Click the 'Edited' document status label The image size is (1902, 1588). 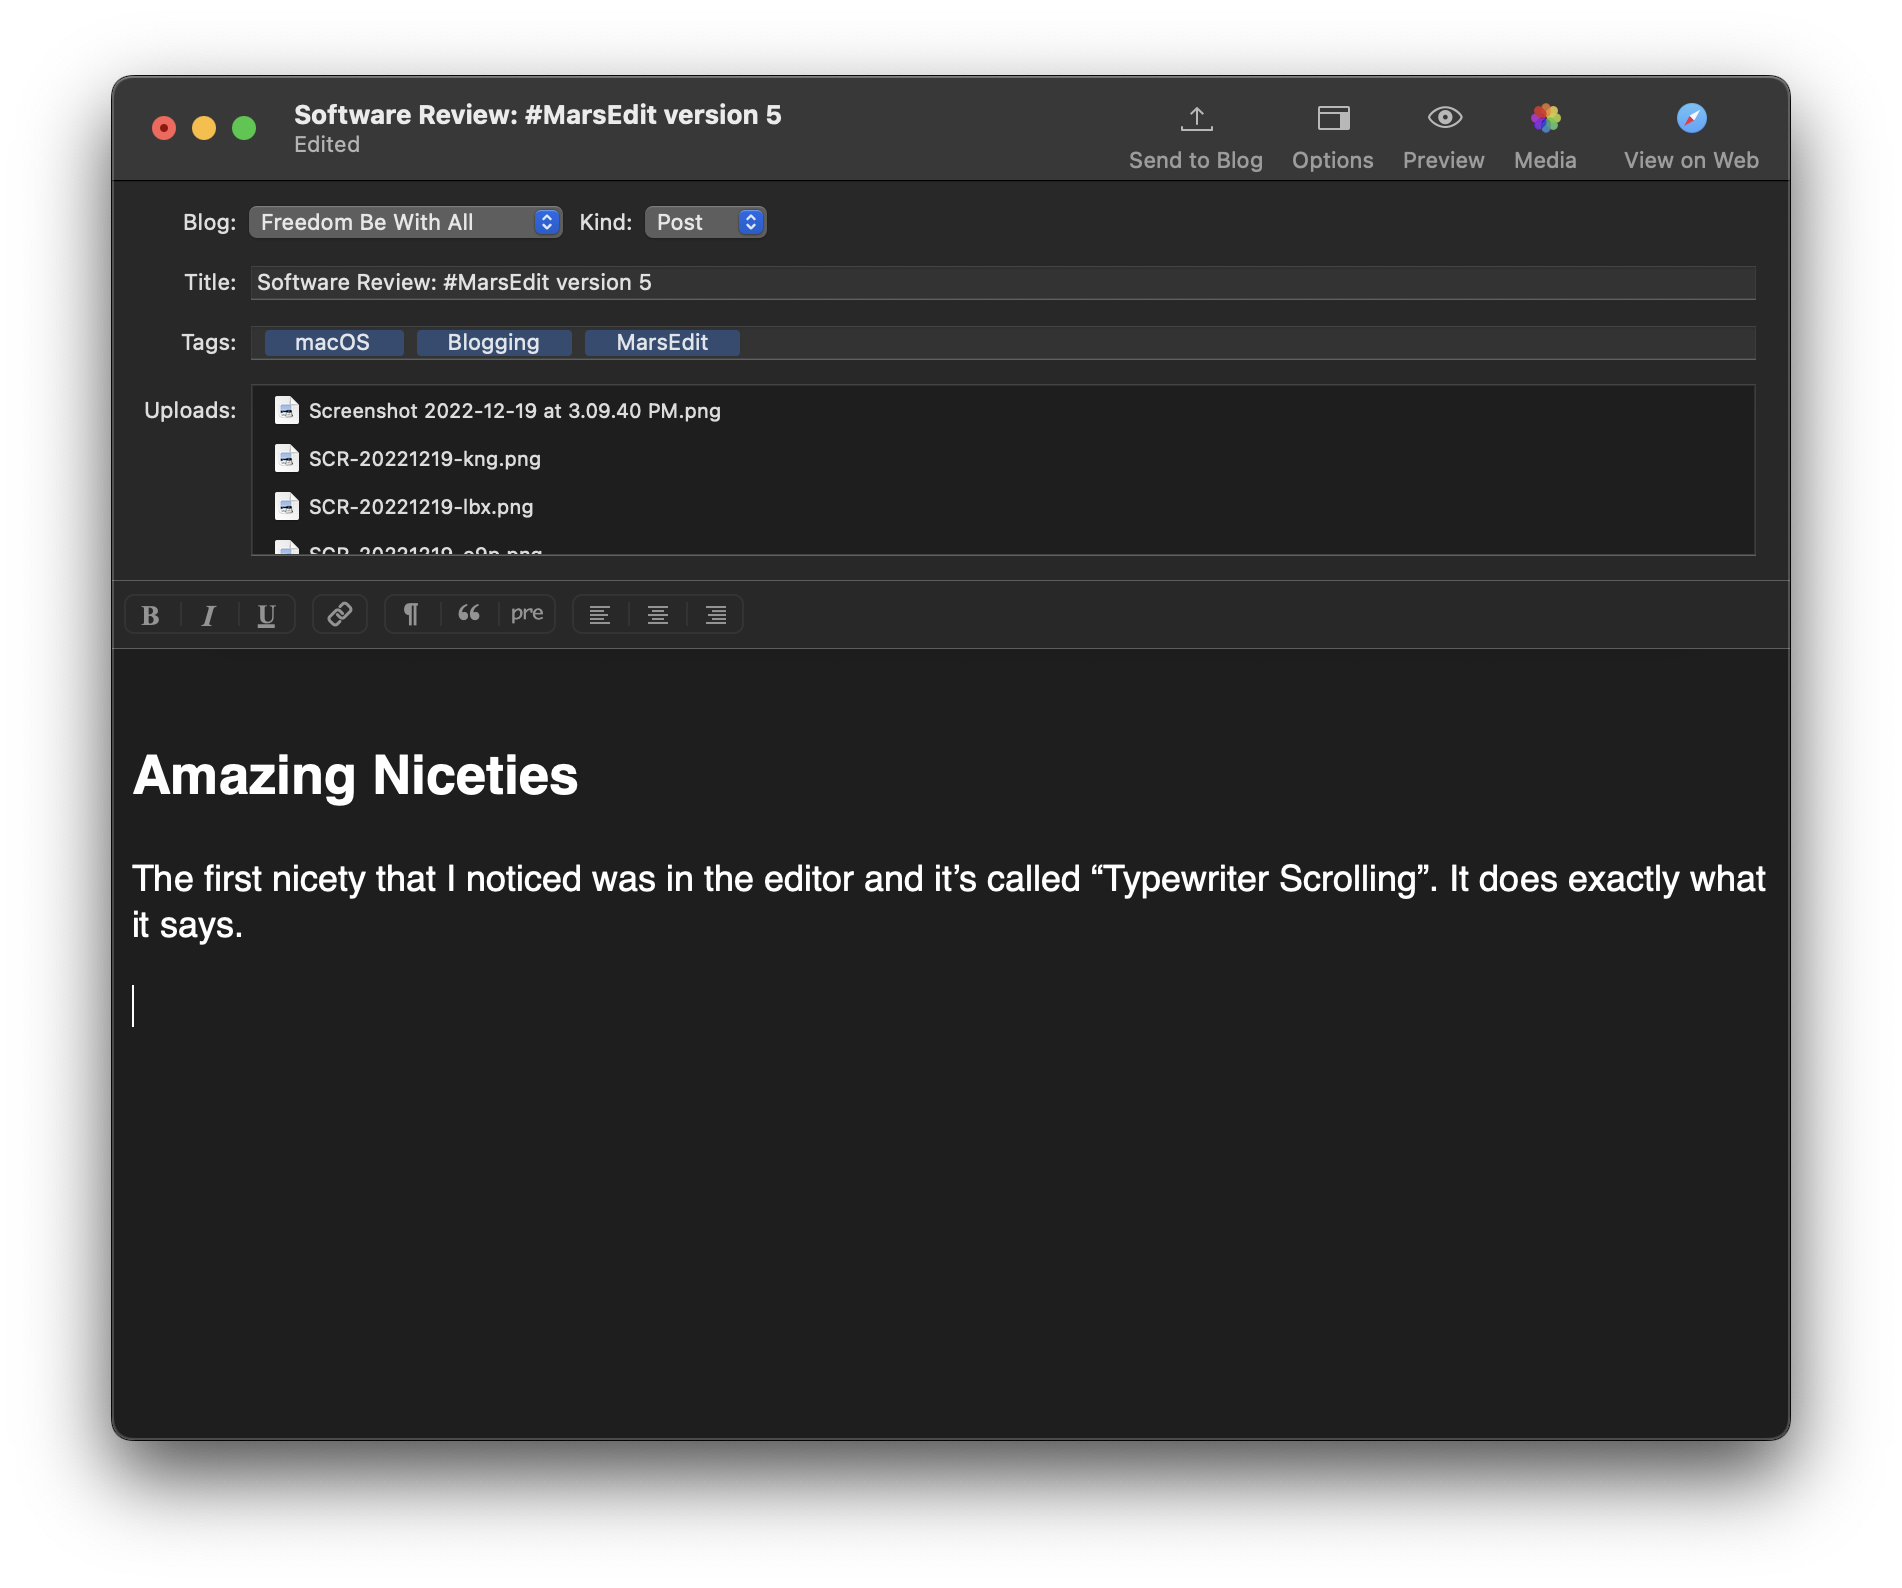[327, 145]
